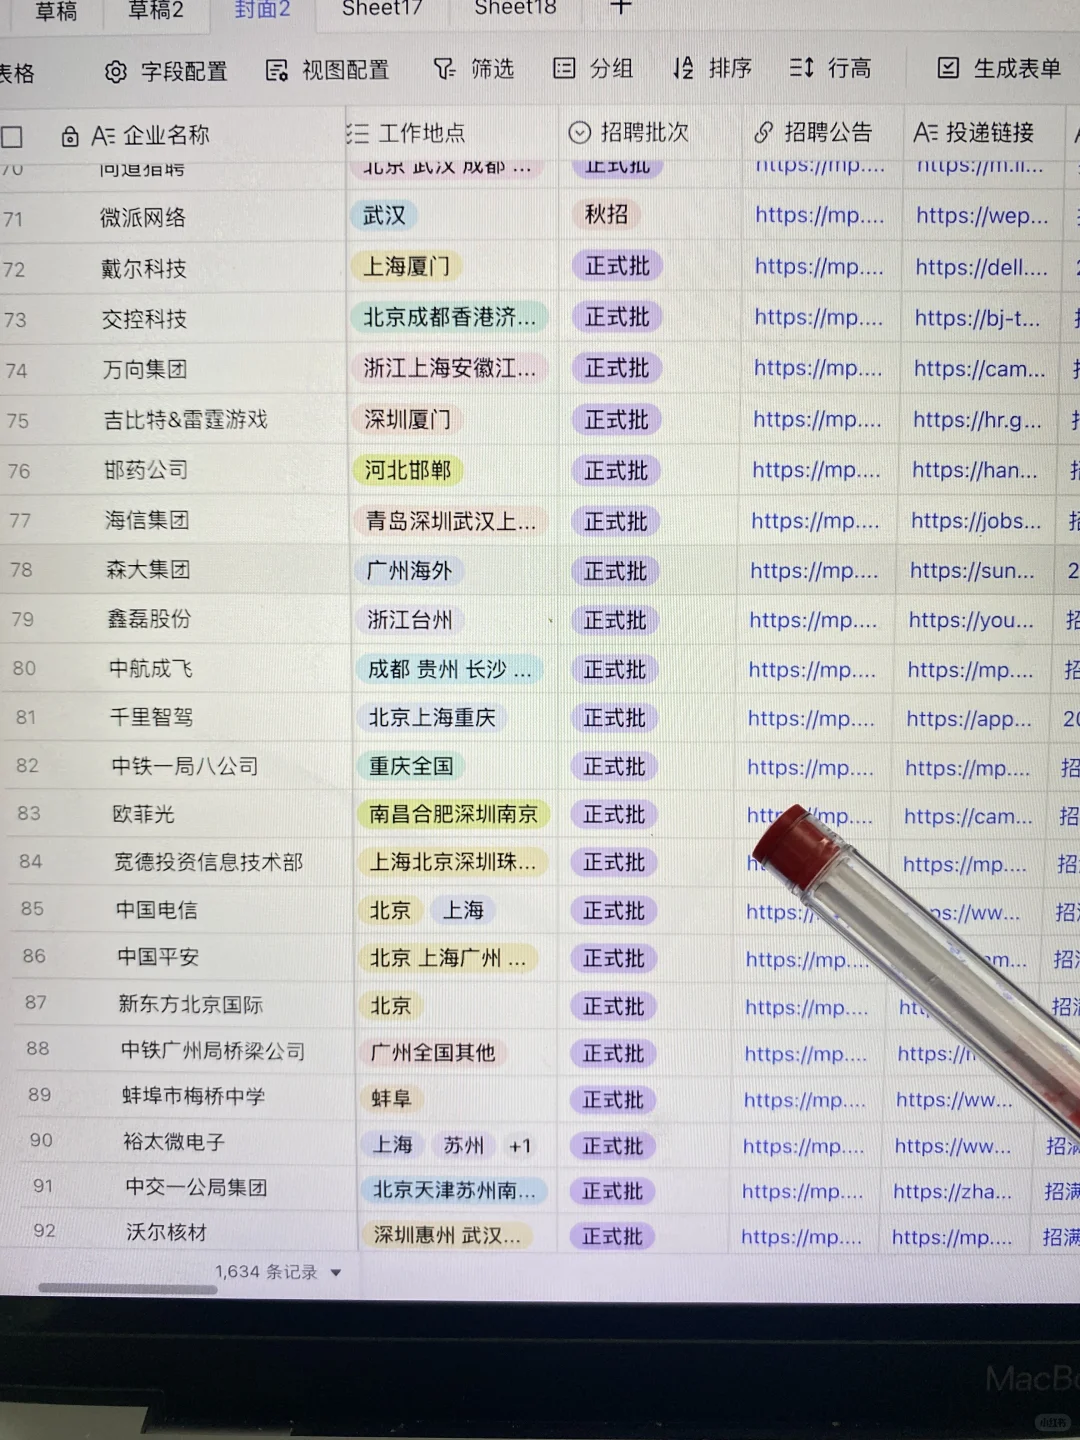Open 视图配置 view configuration icon
The image size is (1080, 1440).
coord(277,71)
